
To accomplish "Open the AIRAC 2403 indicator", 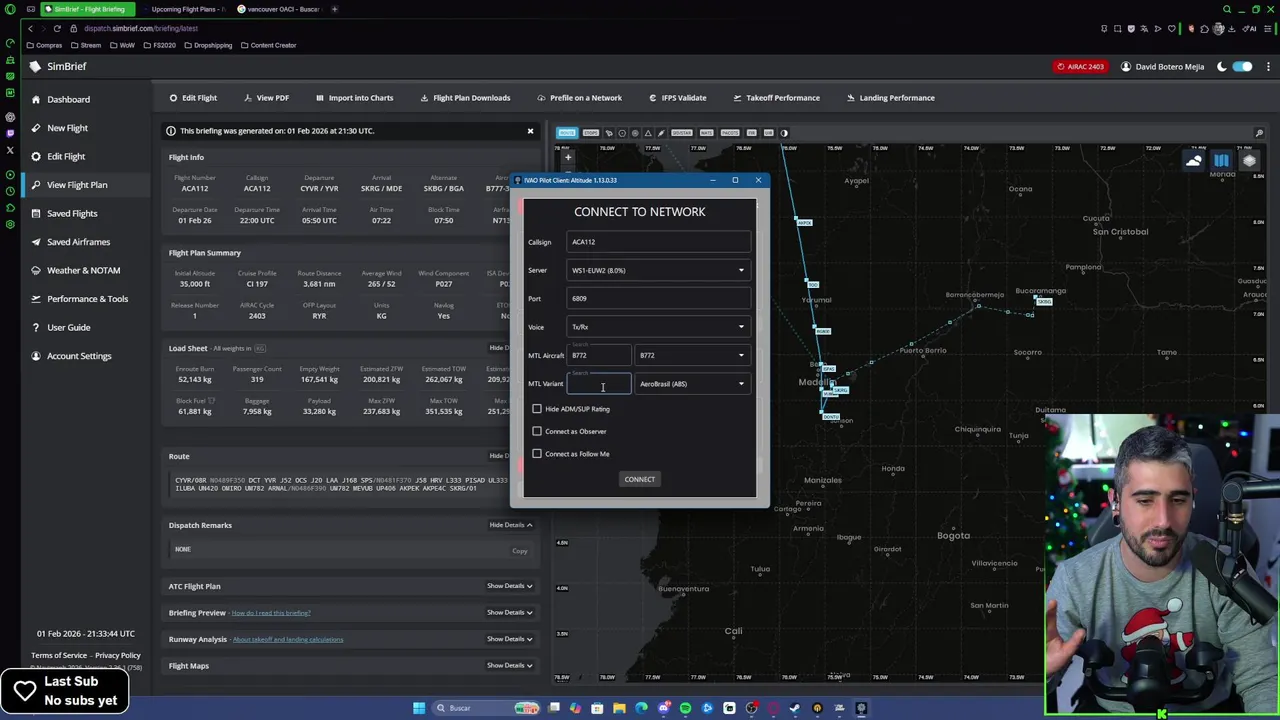I will coord(1080,67).
